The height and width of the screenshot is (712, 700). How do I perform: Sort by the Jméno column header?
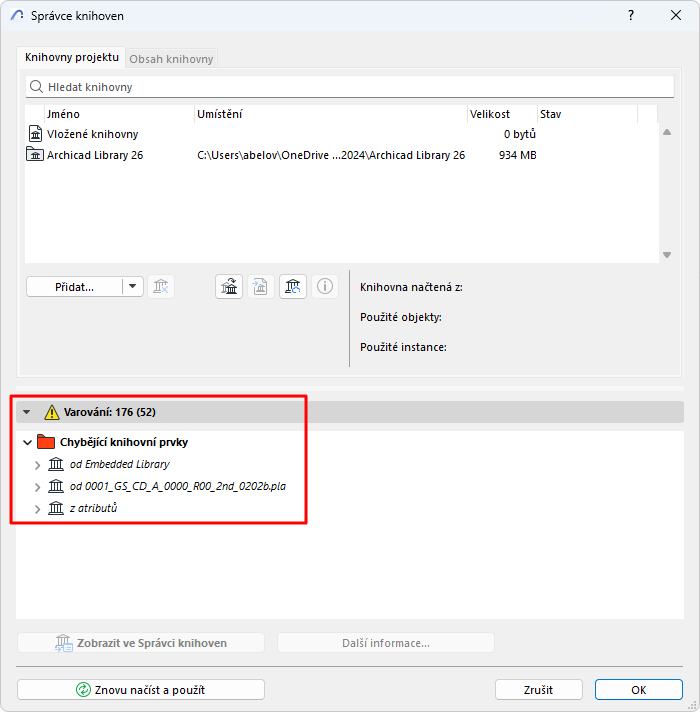coord(119,114)
